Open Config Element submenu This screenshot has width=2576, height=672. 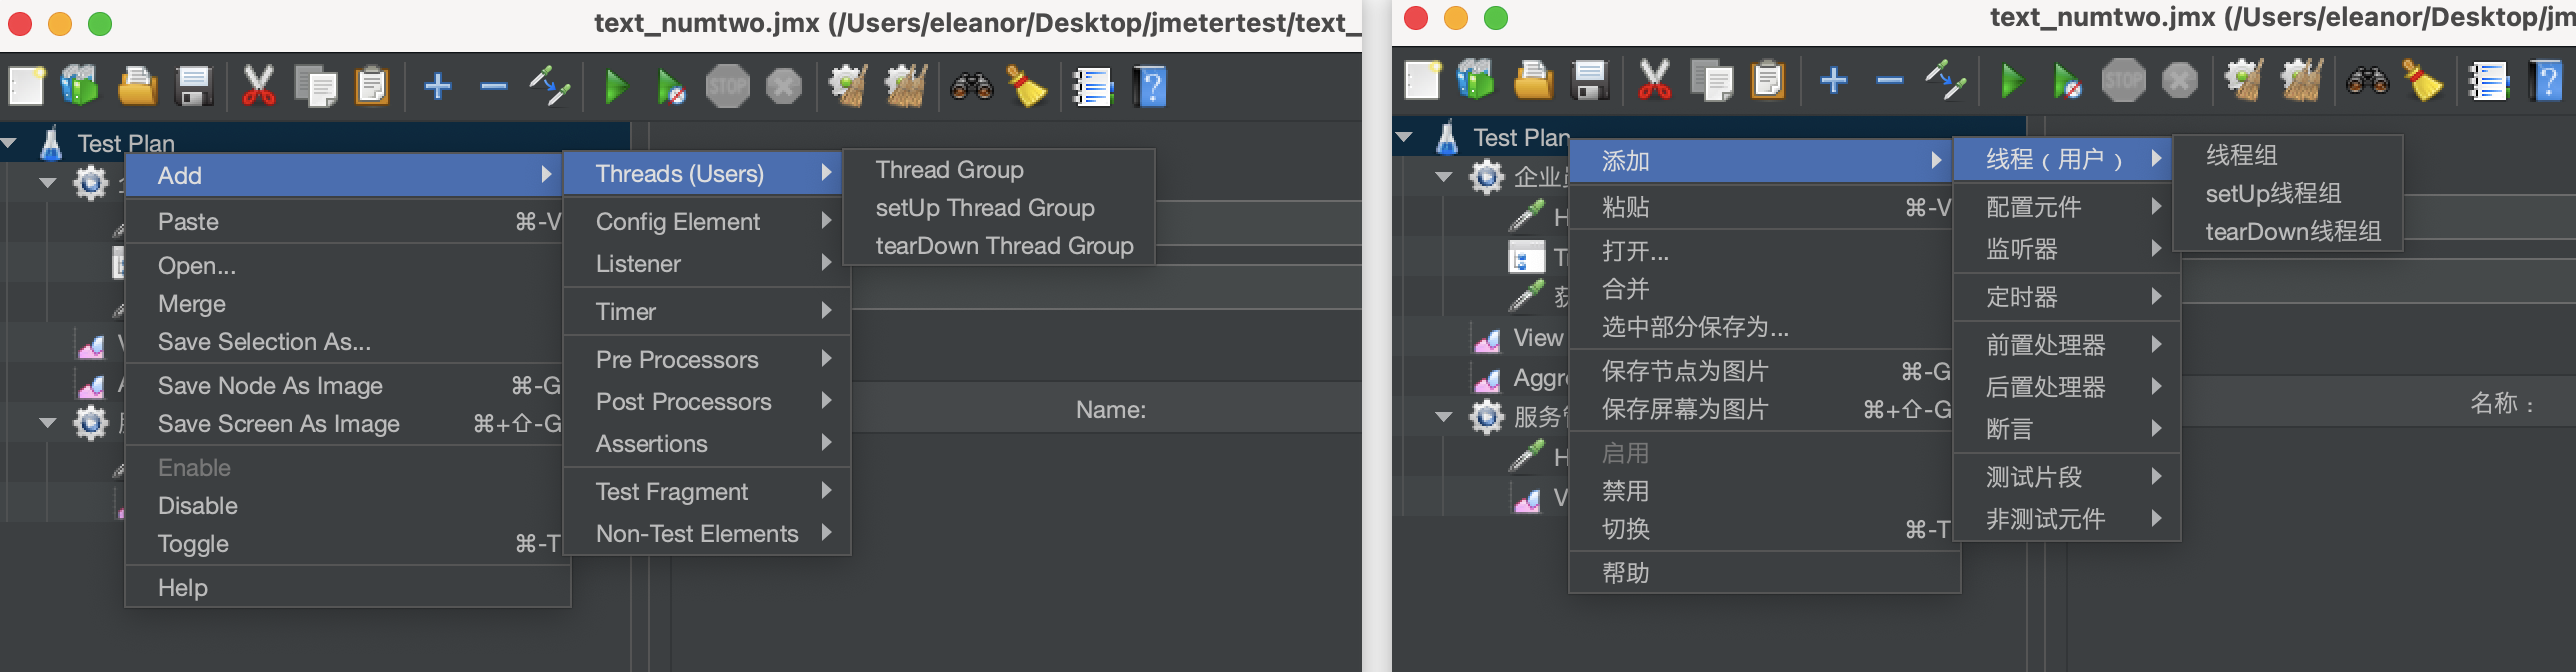click(707, 221)
